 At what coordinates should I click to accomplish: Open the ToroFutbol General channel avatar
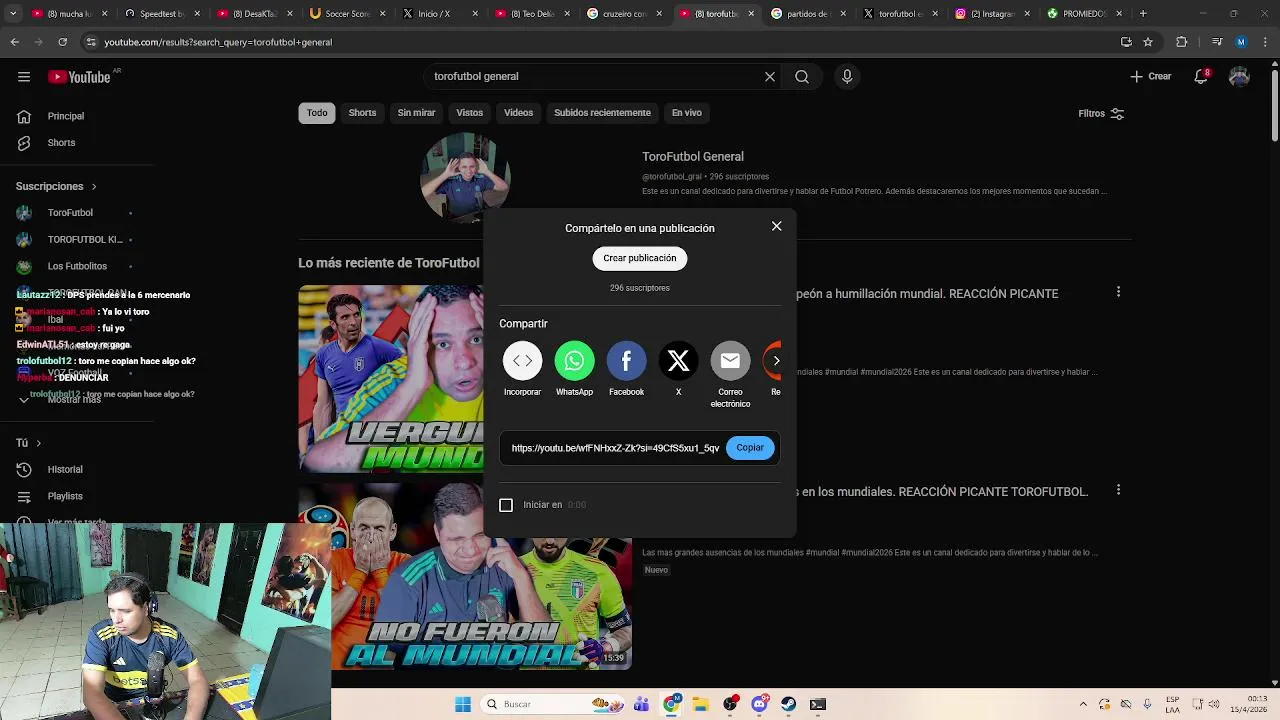click(466, 178)
